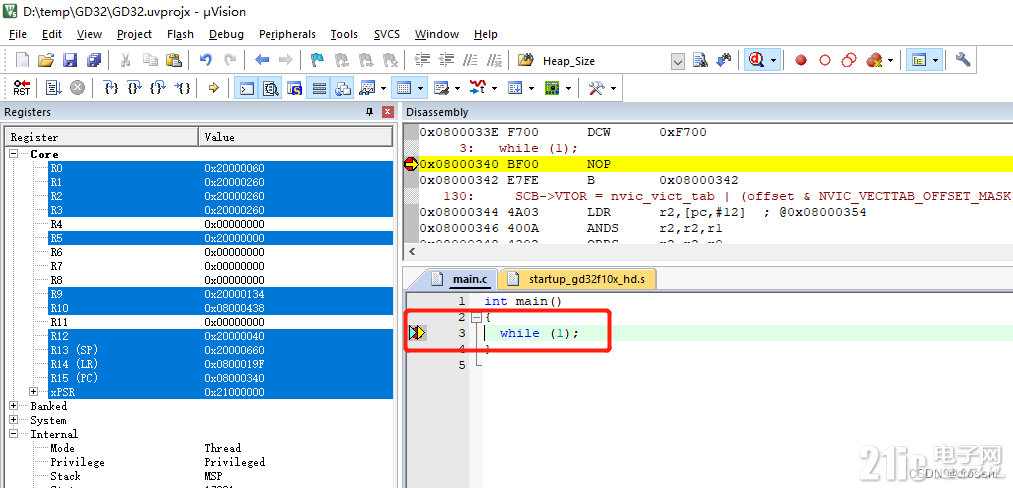The image size is (1013, 488).
Task: Select the R15 (PC) register row
Action: (220, 377)
